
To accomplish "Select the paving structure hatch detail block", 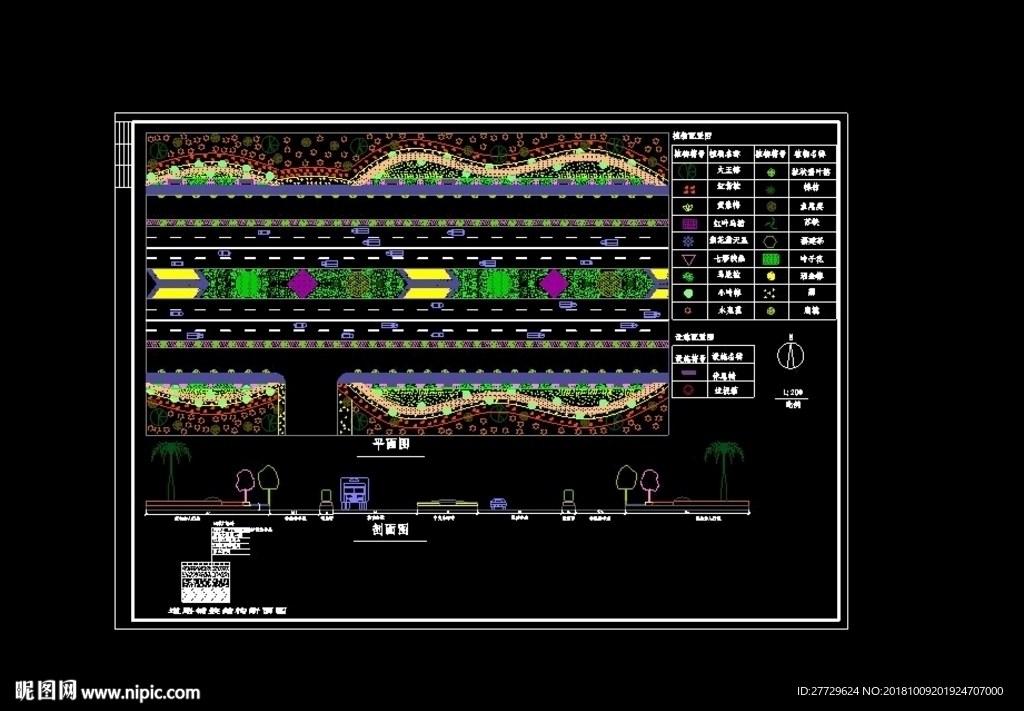I will (x=205, y=582).
